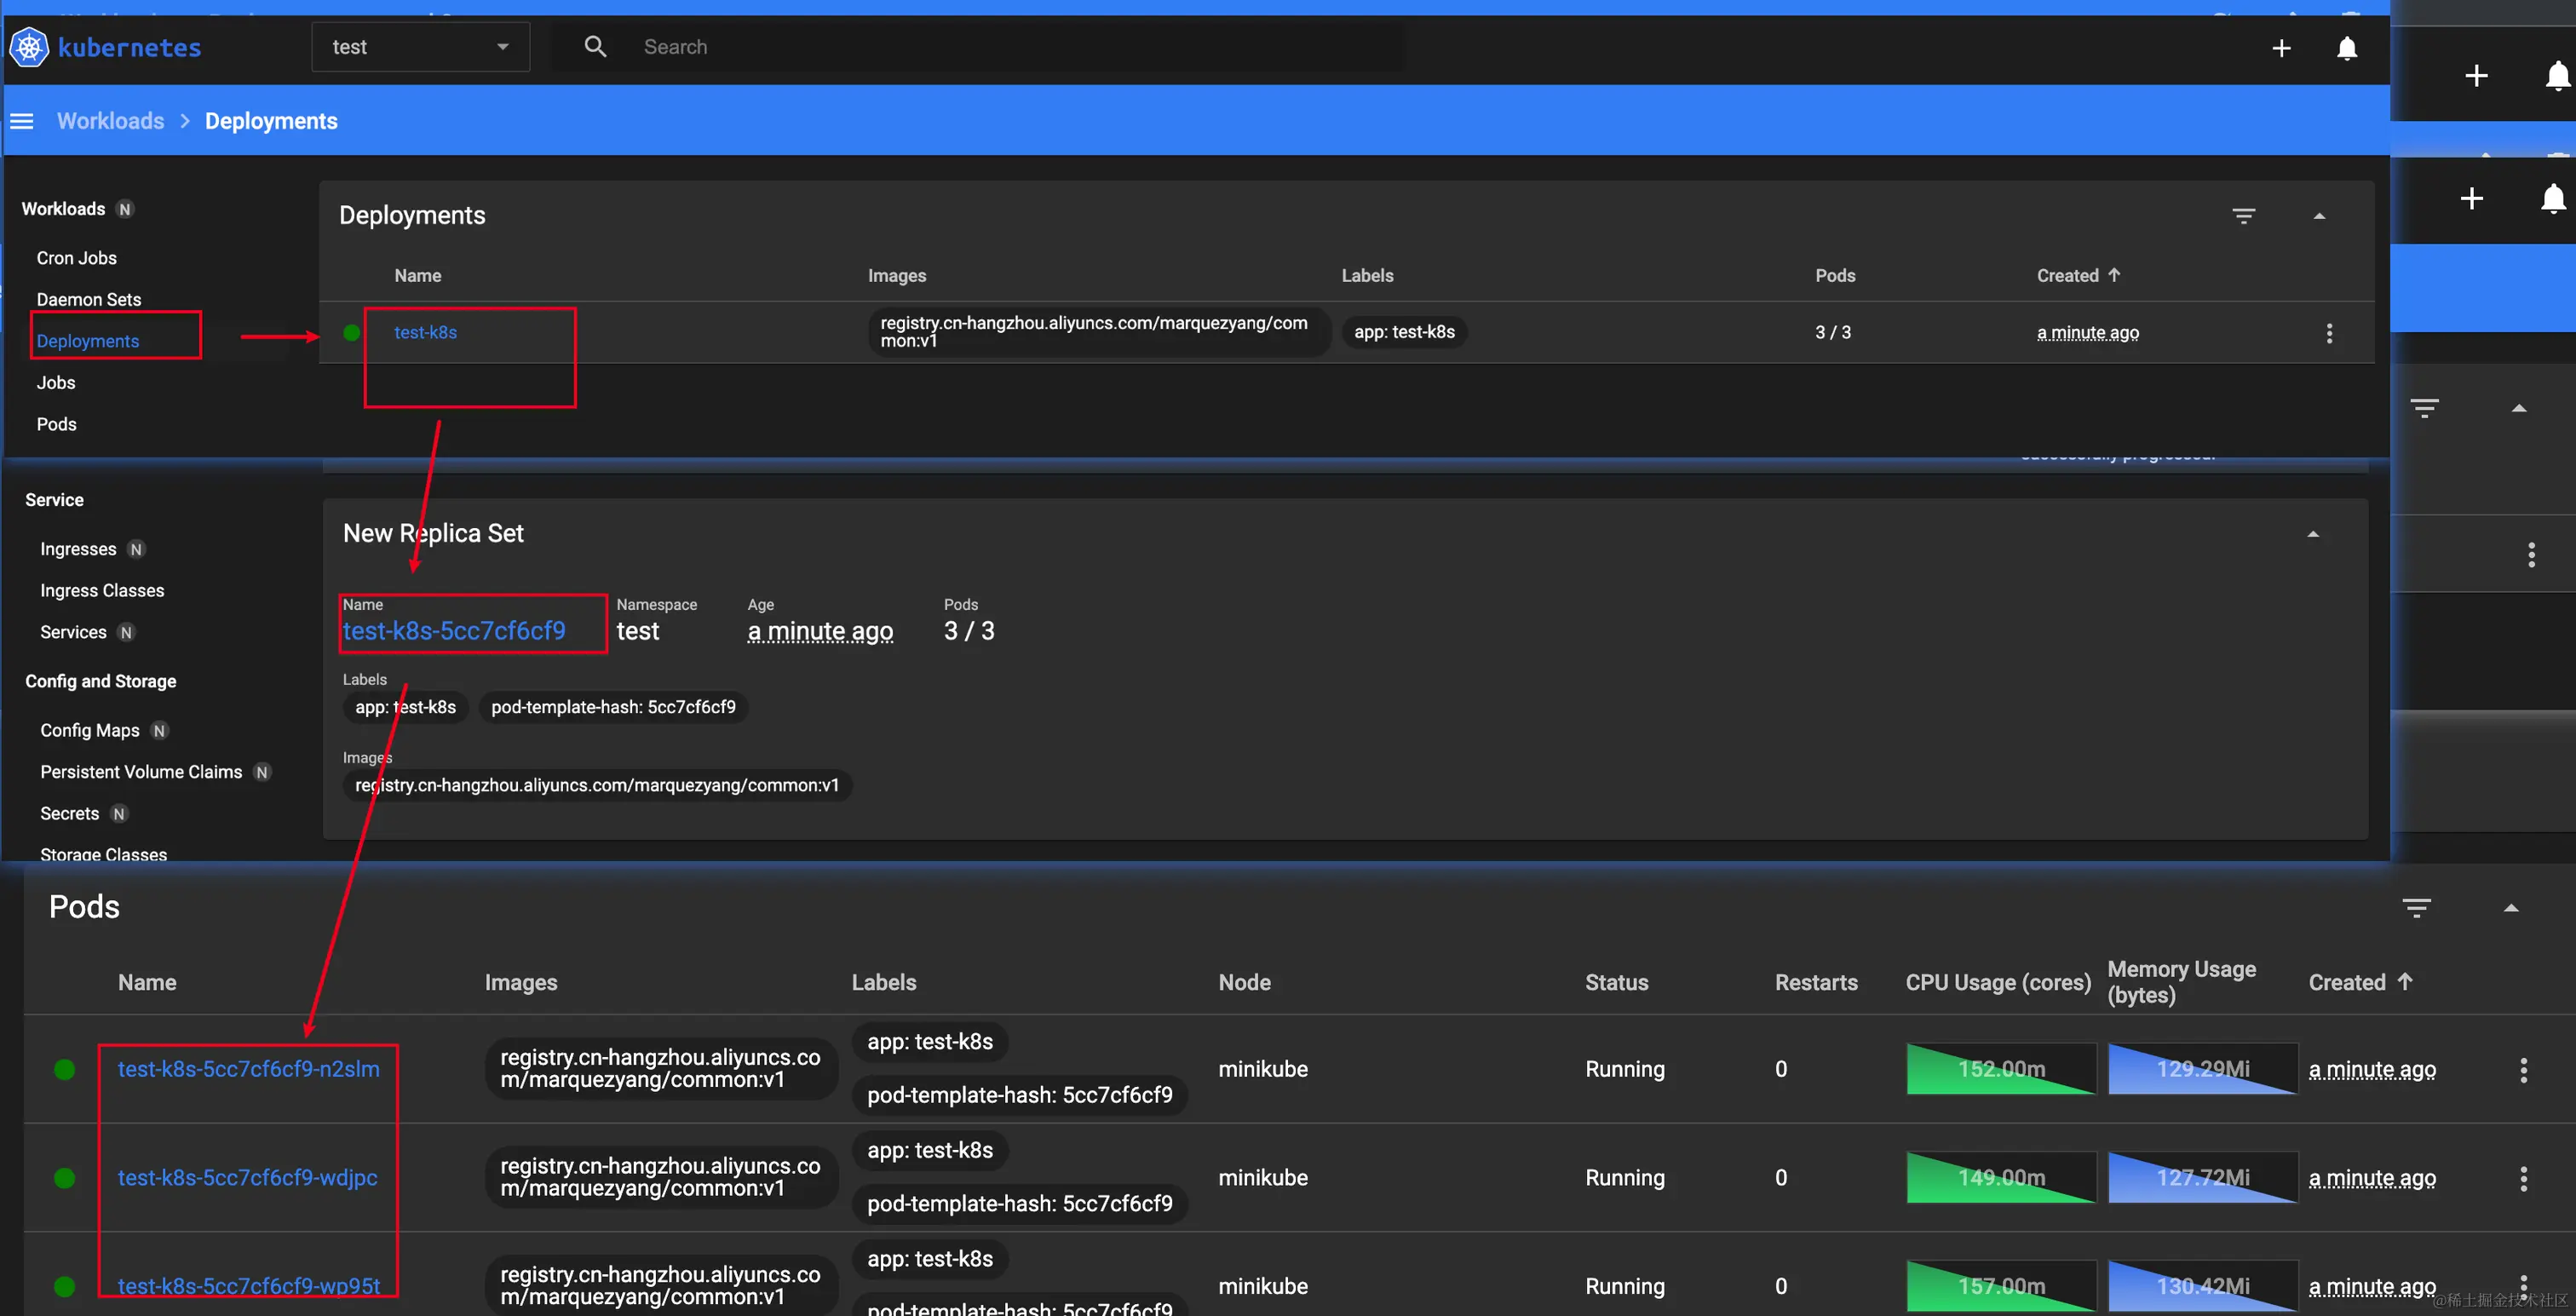Select Cron Jobs in the sidebar
The height and width of the screenshot is (1316, 2576).
click(77, 258)
